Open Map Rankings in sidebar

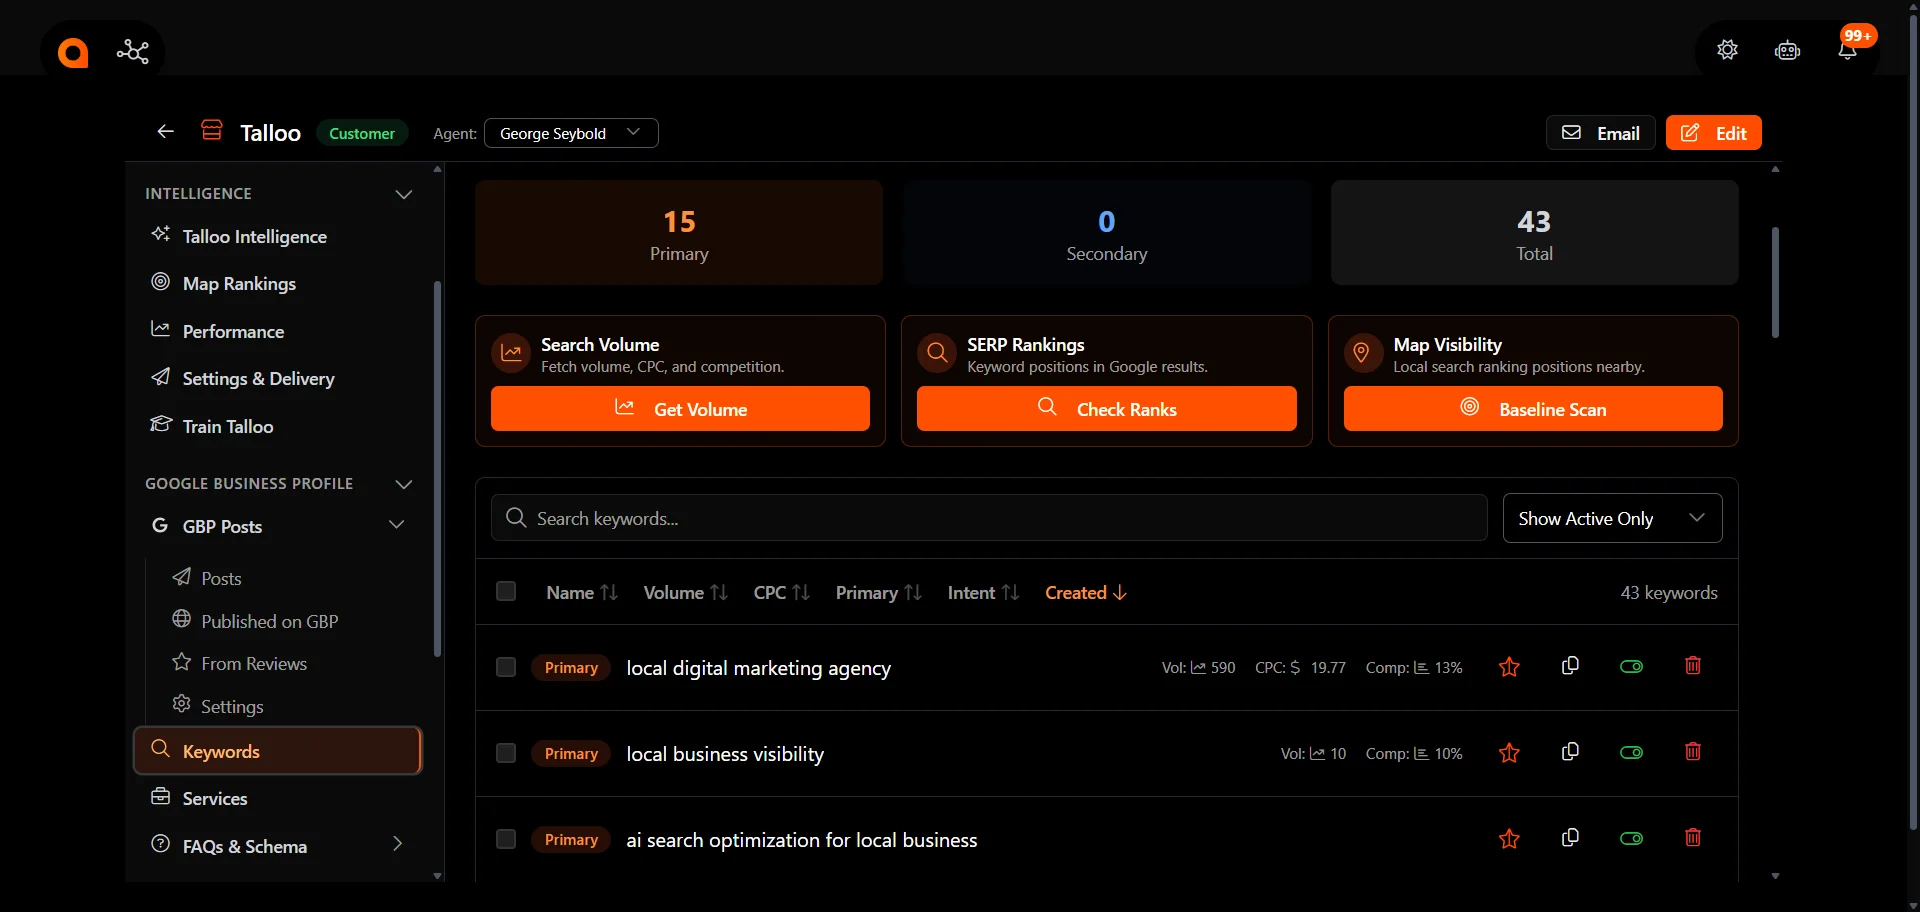point(278,283)
